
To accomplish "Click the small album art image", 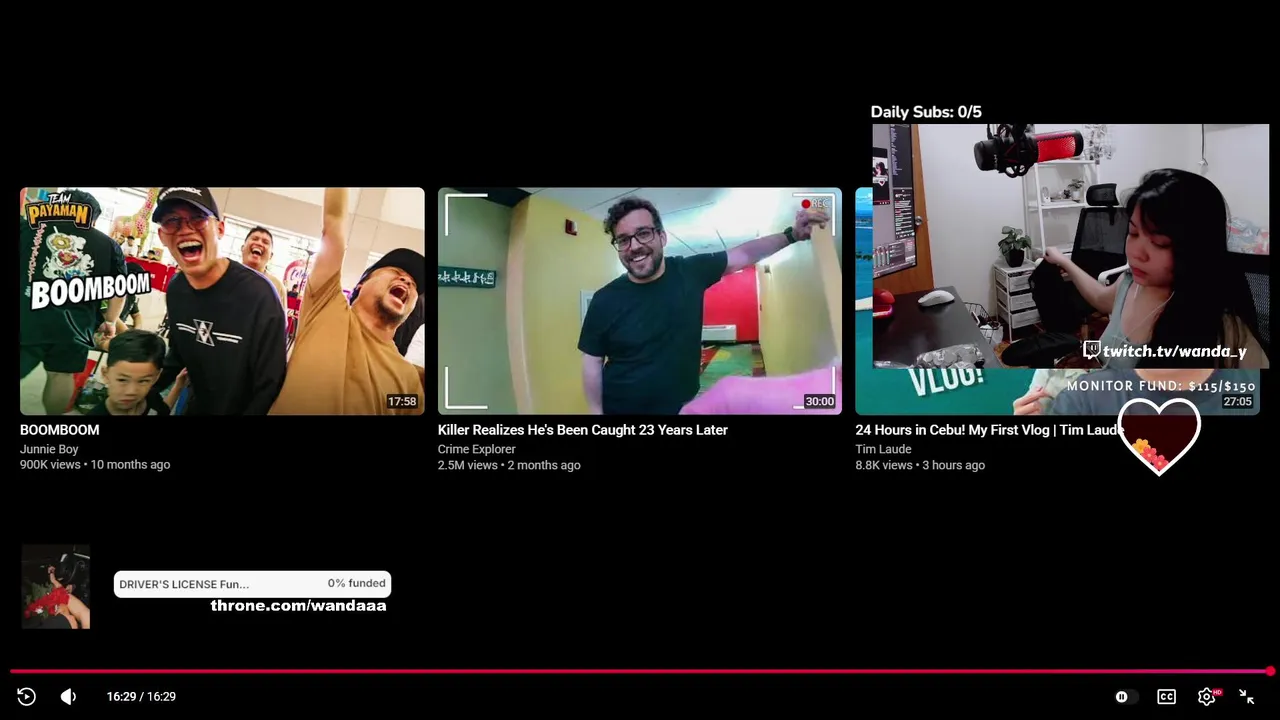I will pyautogui.click(x=56, y=587).
